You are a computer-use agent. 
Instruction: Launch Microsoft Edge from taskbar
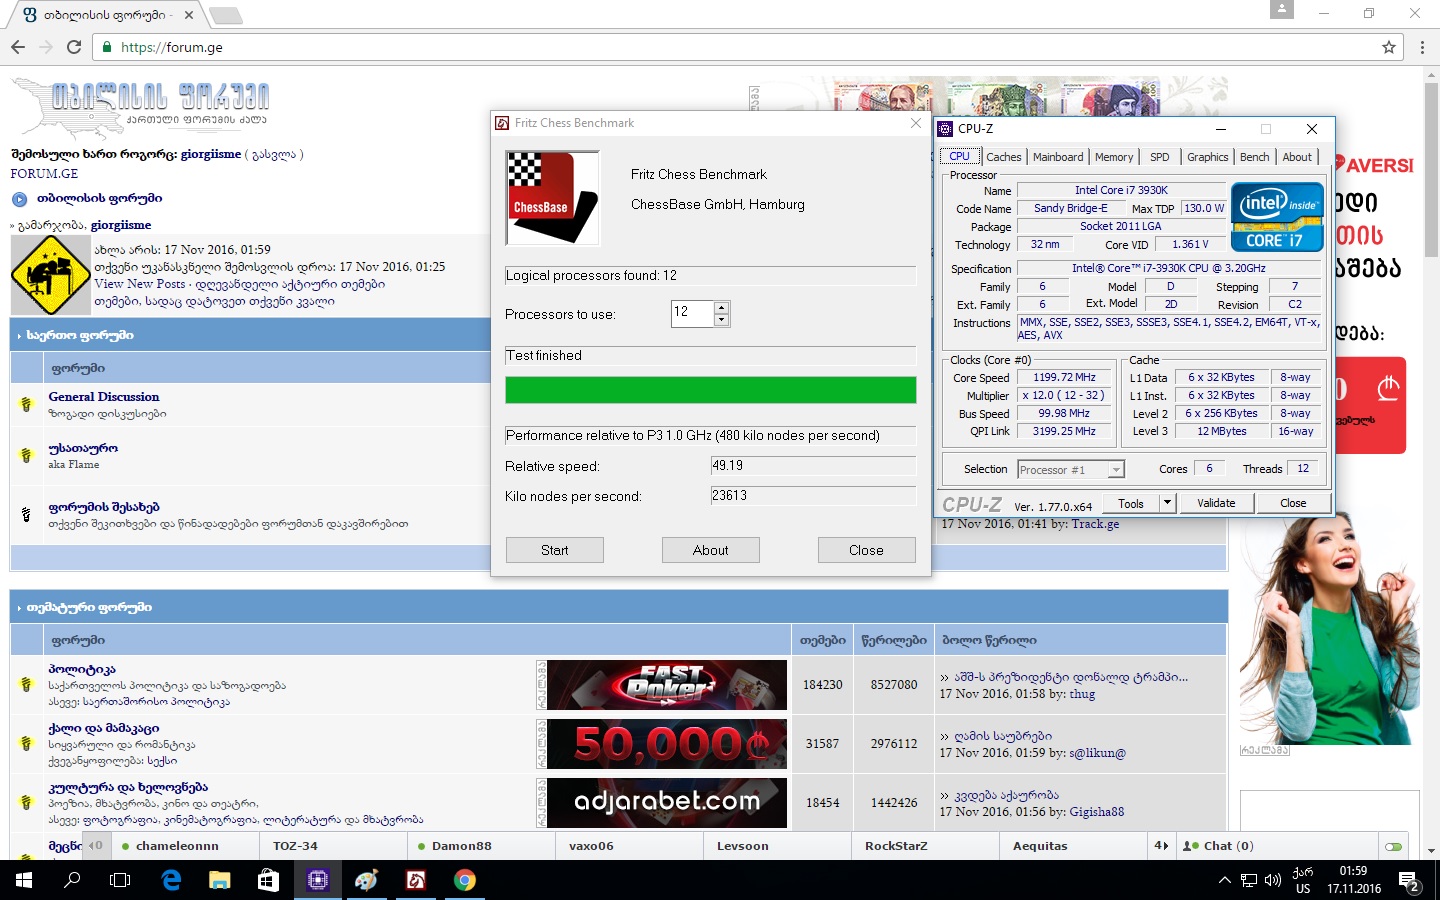point(171,880)
